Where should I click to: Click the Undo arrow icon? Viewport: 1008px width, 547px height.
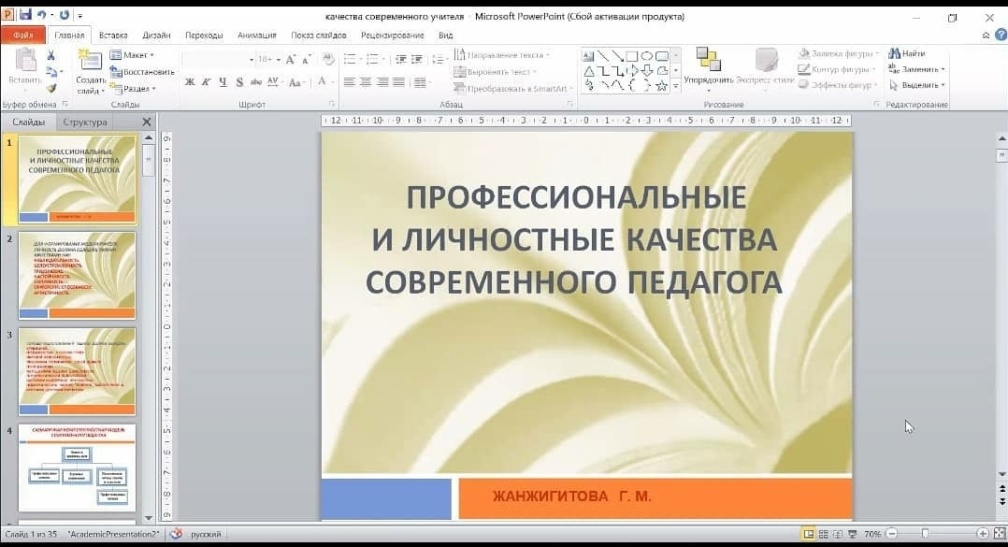[x=43, y=16]
